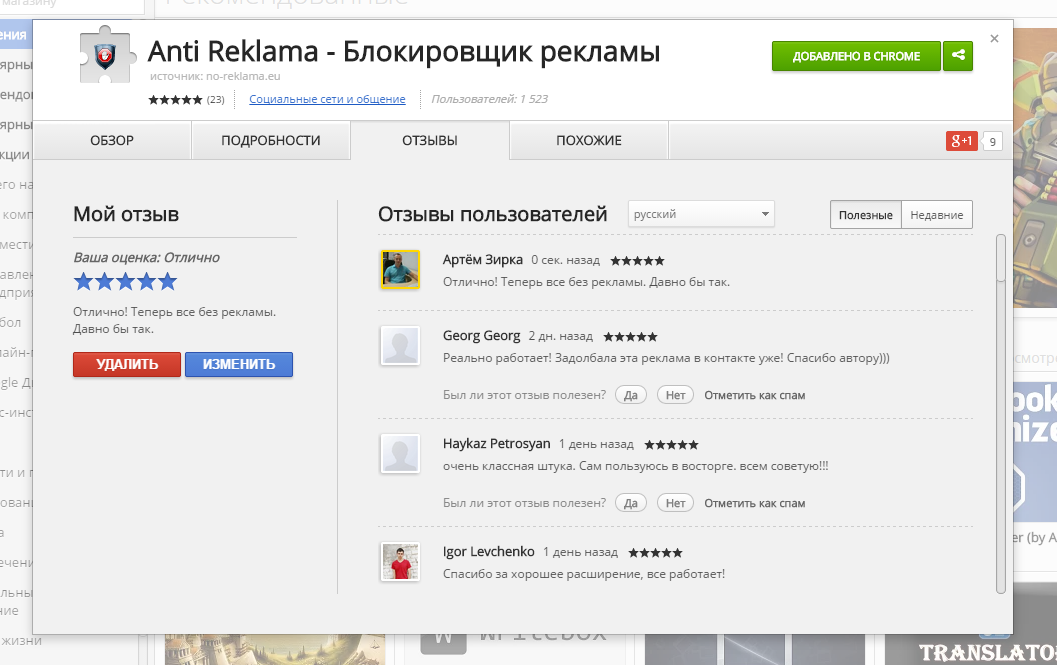This screenshot has height=665, width=1057.
Task: Open Артём Зирка's profile name
Action: [x=483, y=260]
